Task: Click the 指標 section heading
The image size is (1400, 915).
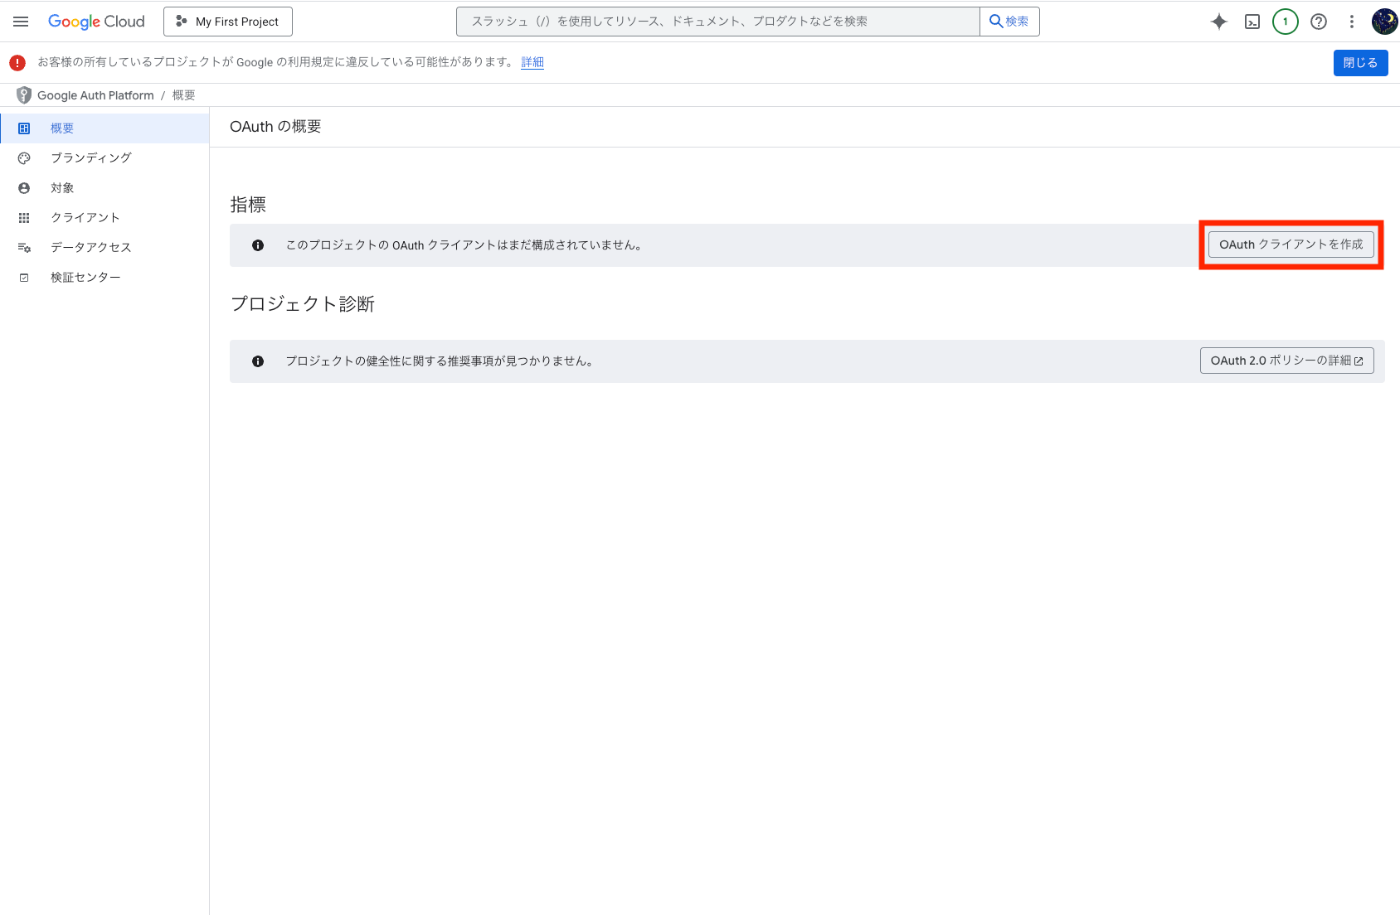Action: click(x=248, y=204)
